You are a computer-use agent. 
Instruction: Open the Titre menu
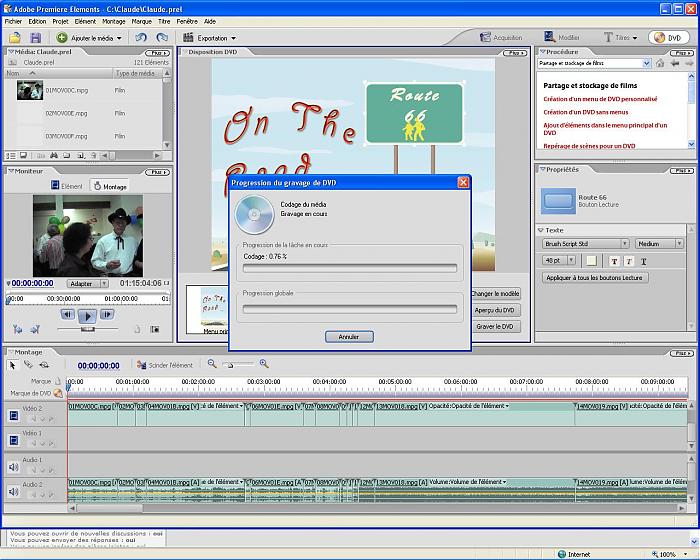164,21
